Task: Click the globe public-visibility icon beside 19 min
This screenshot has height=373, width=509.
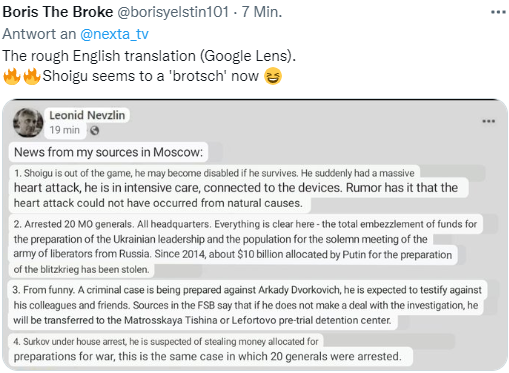Action: pos(95,130)
